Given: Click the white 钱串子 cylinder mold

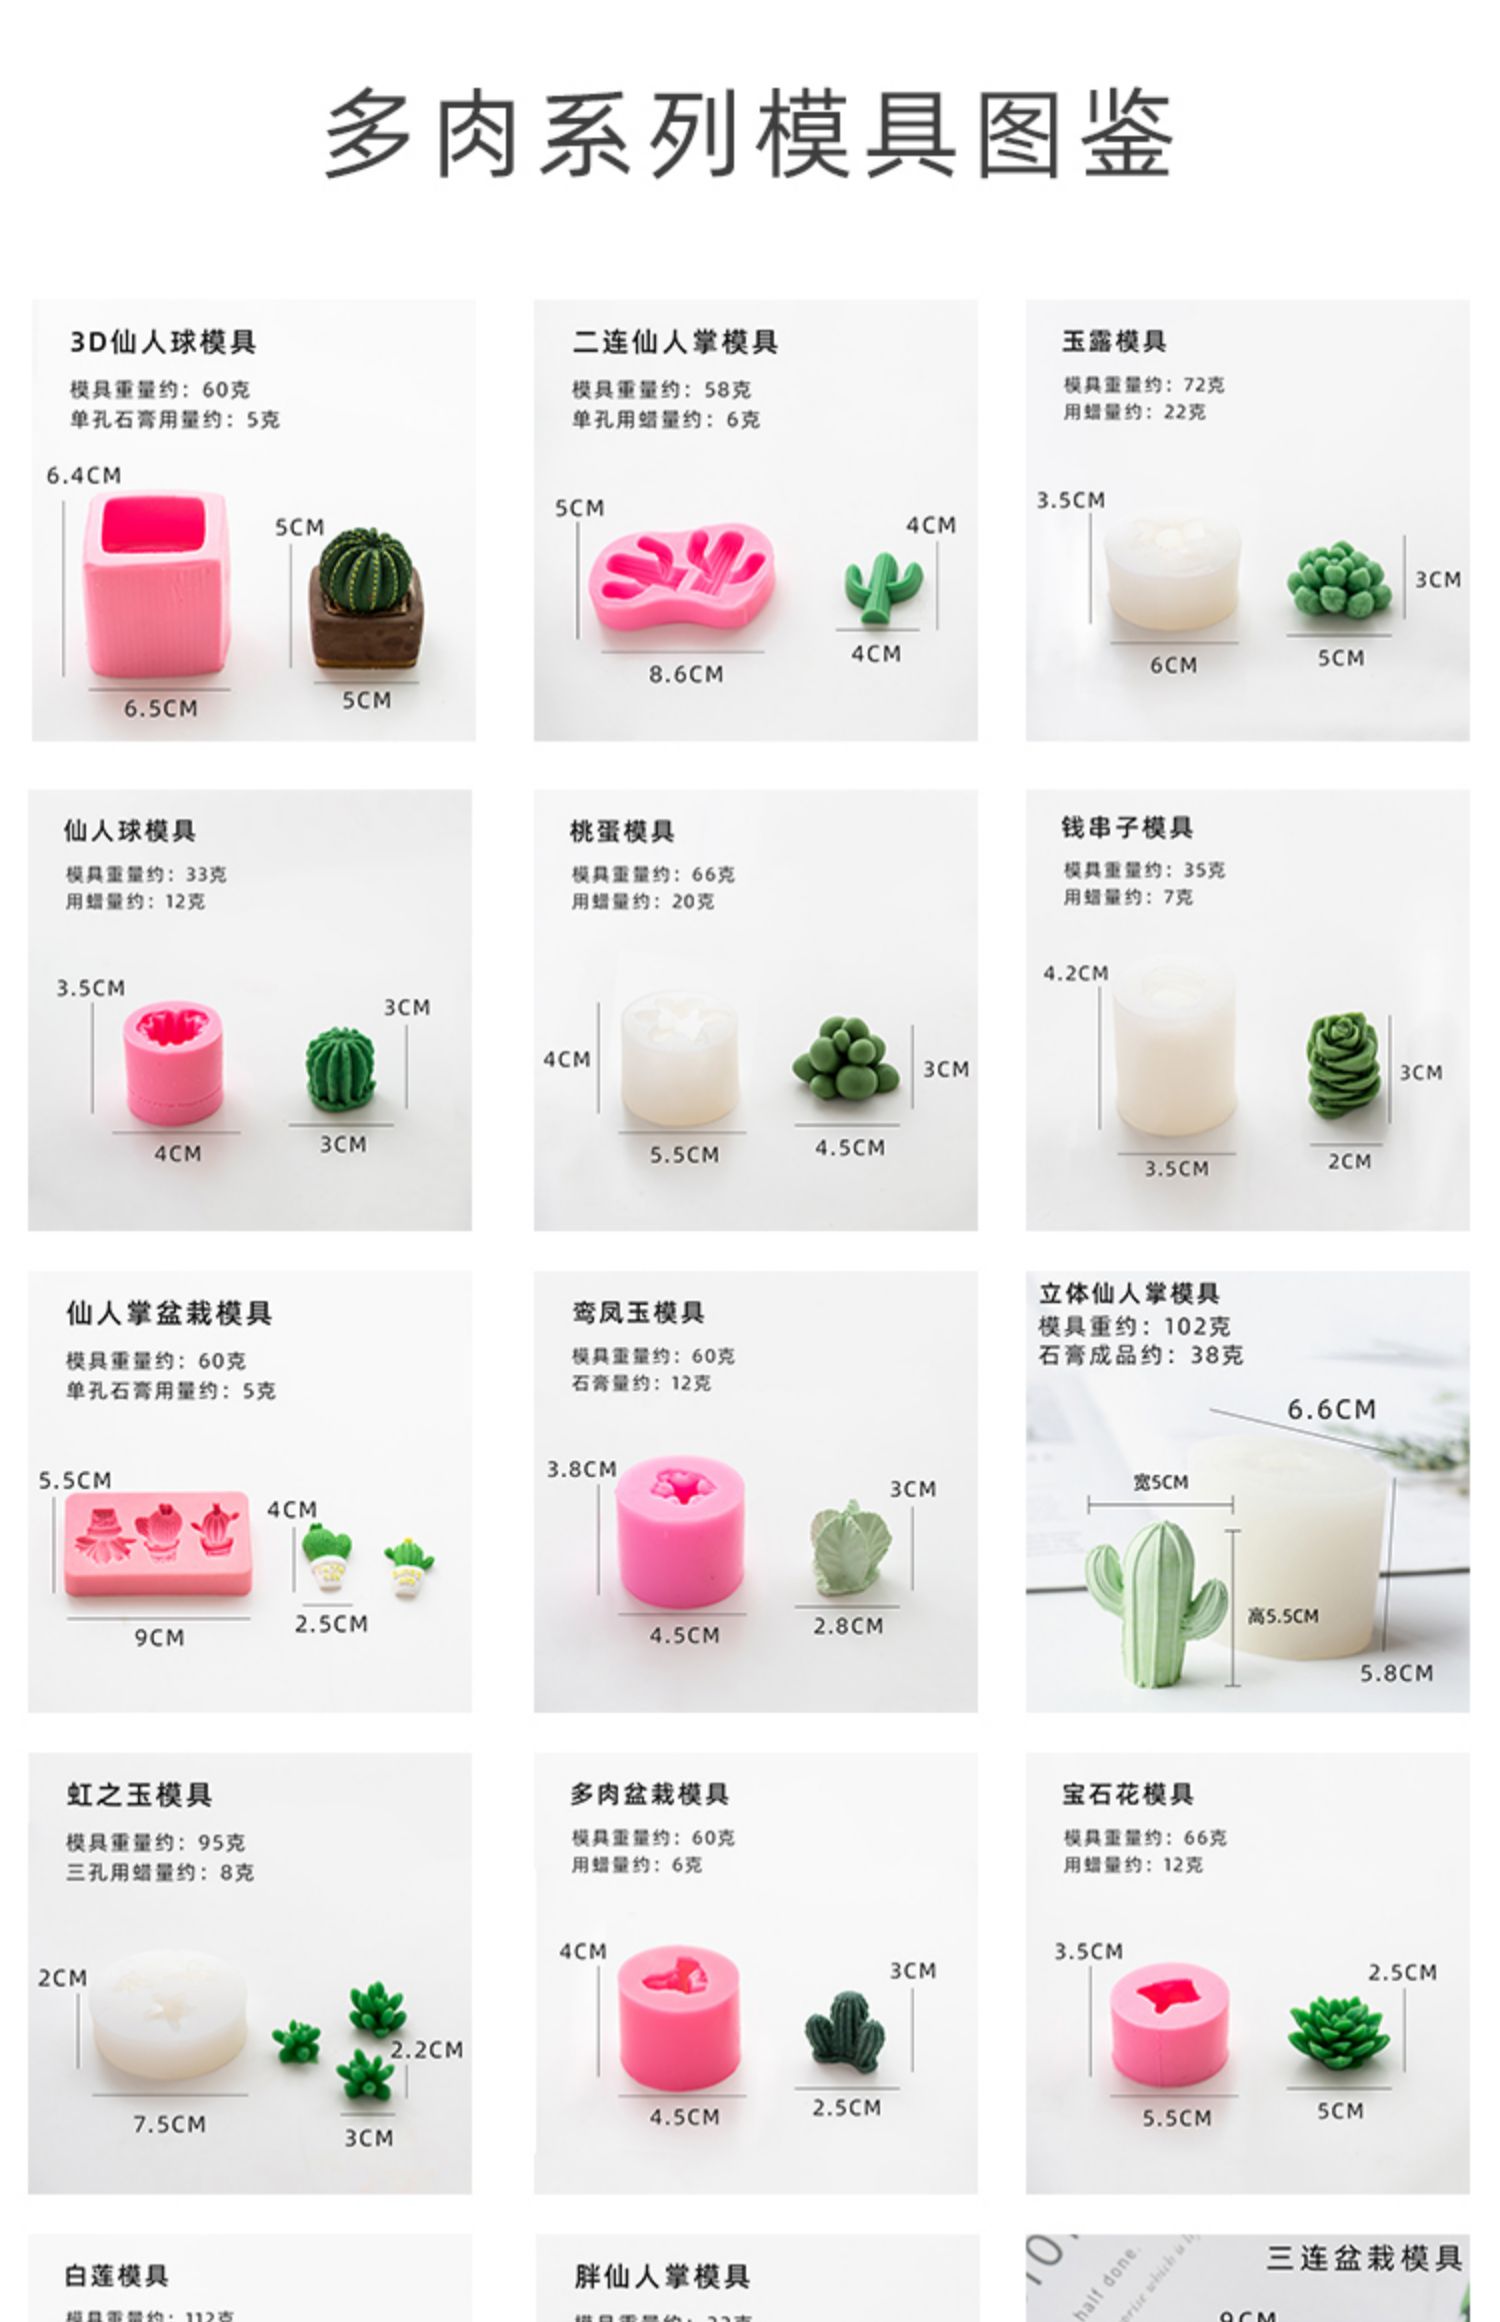Looking at the screenshot, I should pyautogui.click(x=1174, y=1046).
